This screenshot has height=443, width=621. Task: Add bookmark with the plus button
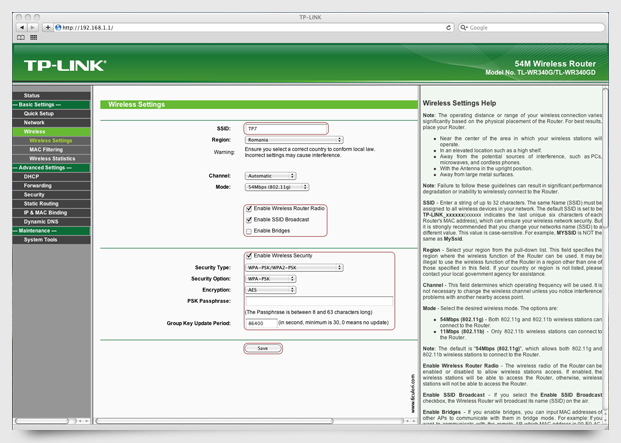(x=48, y=27)
